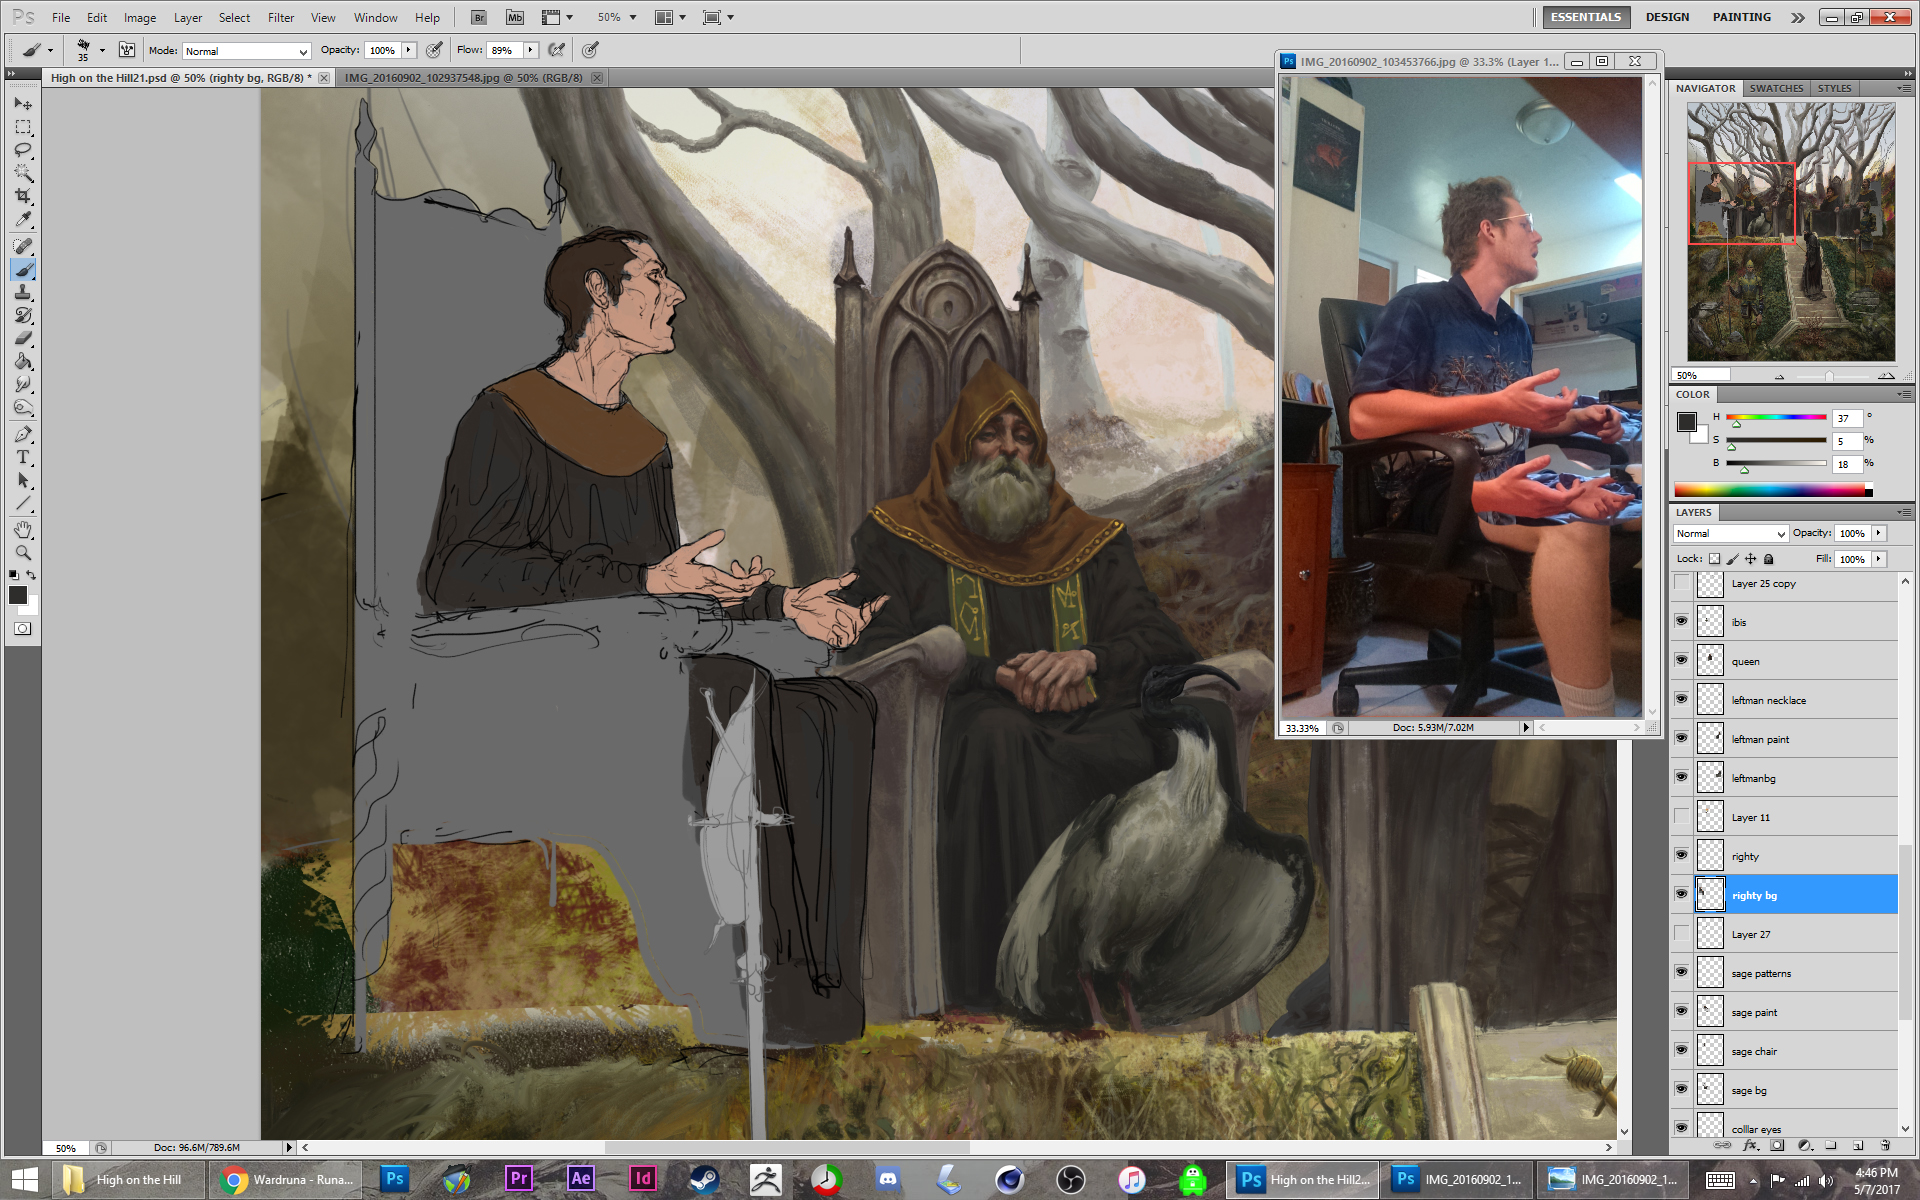Select the Essentials workspace

pos(1586,17)
